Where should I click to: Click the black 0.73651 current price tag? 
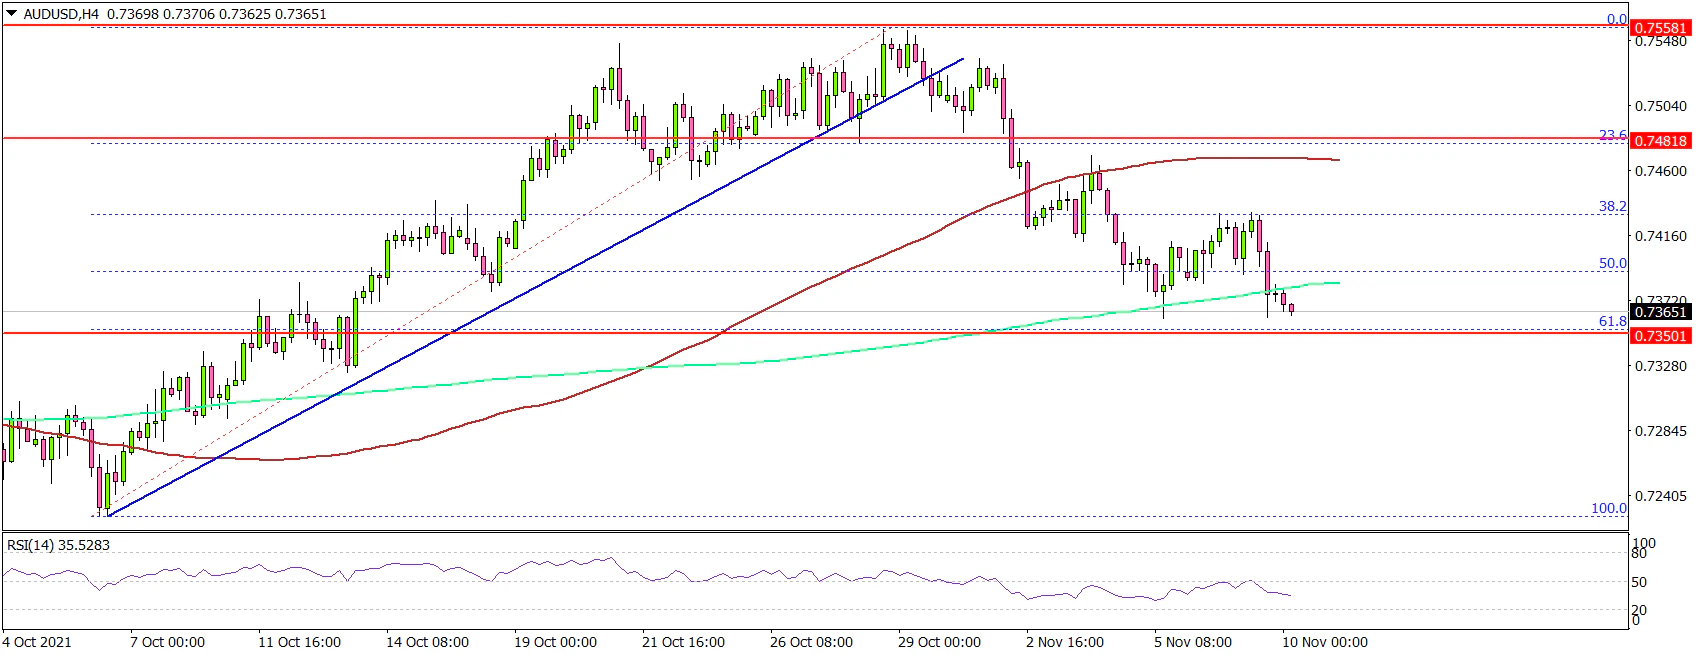pyautogui.click(x=1660, y=312)
